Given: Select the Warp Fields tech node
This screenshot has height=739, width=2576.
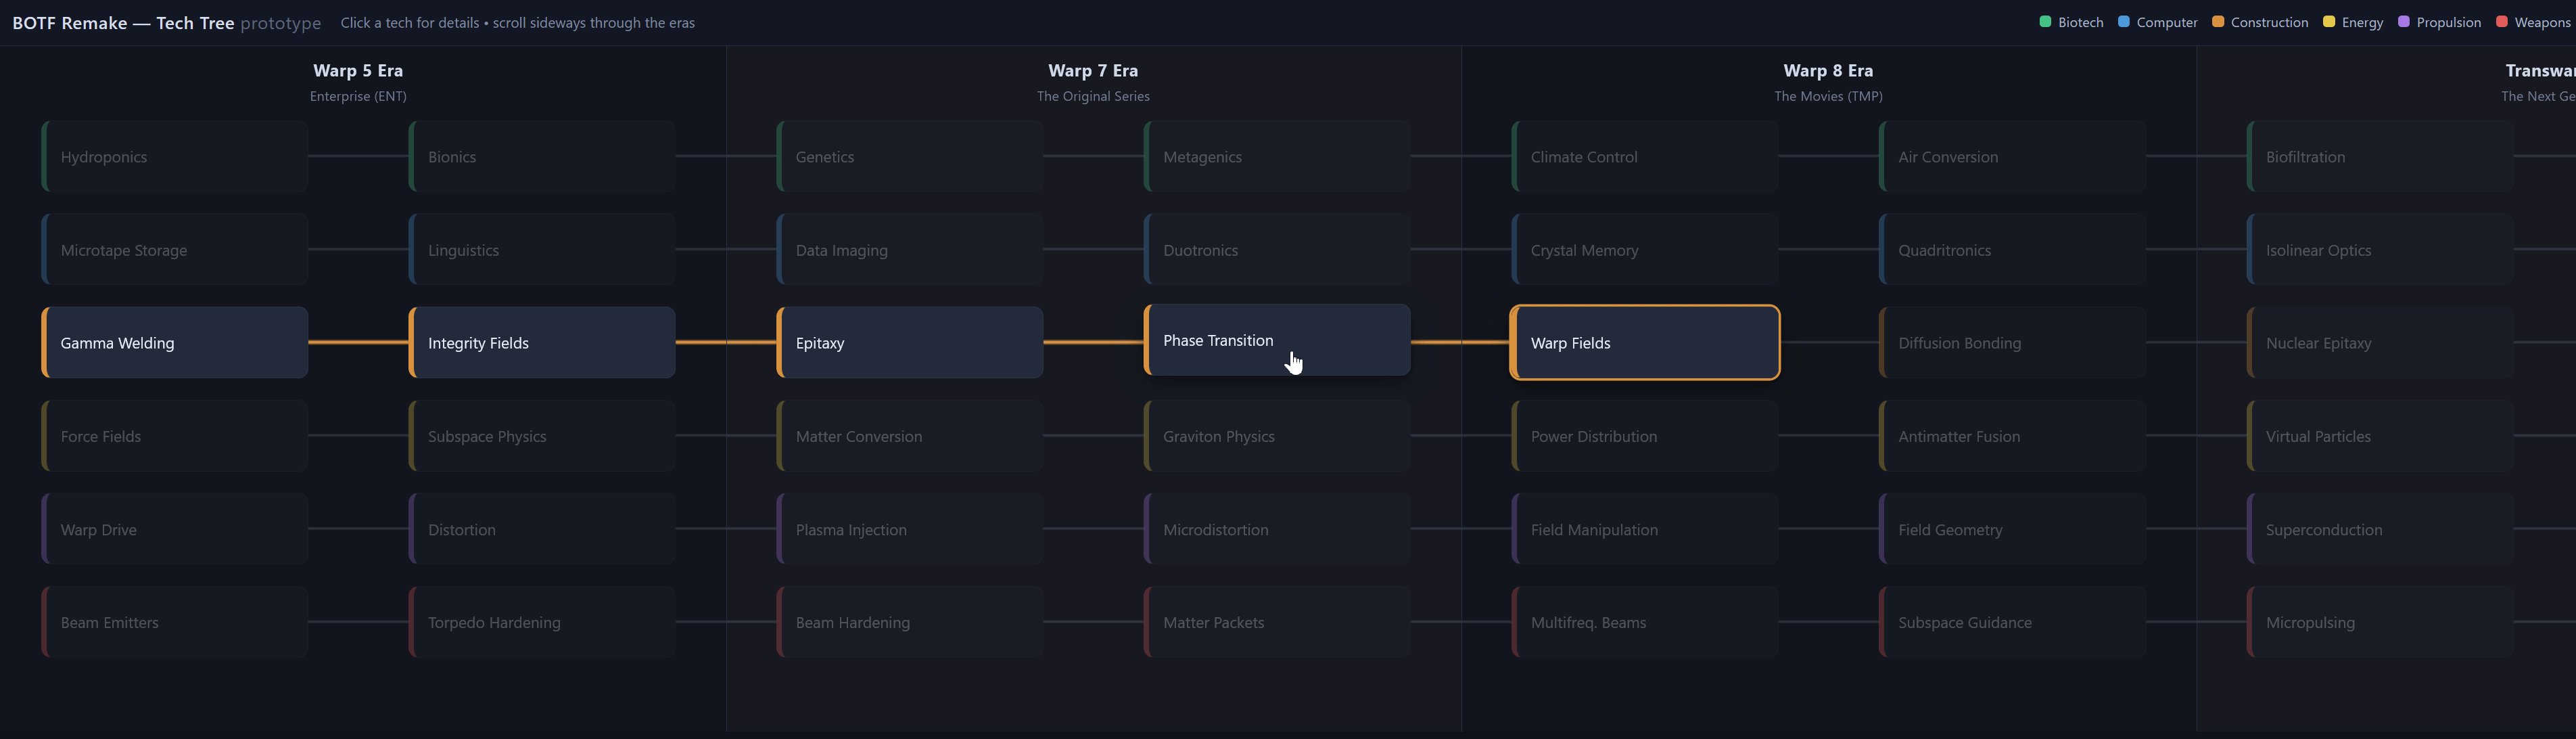Looking at the screenshot, I should [1645, 343].
